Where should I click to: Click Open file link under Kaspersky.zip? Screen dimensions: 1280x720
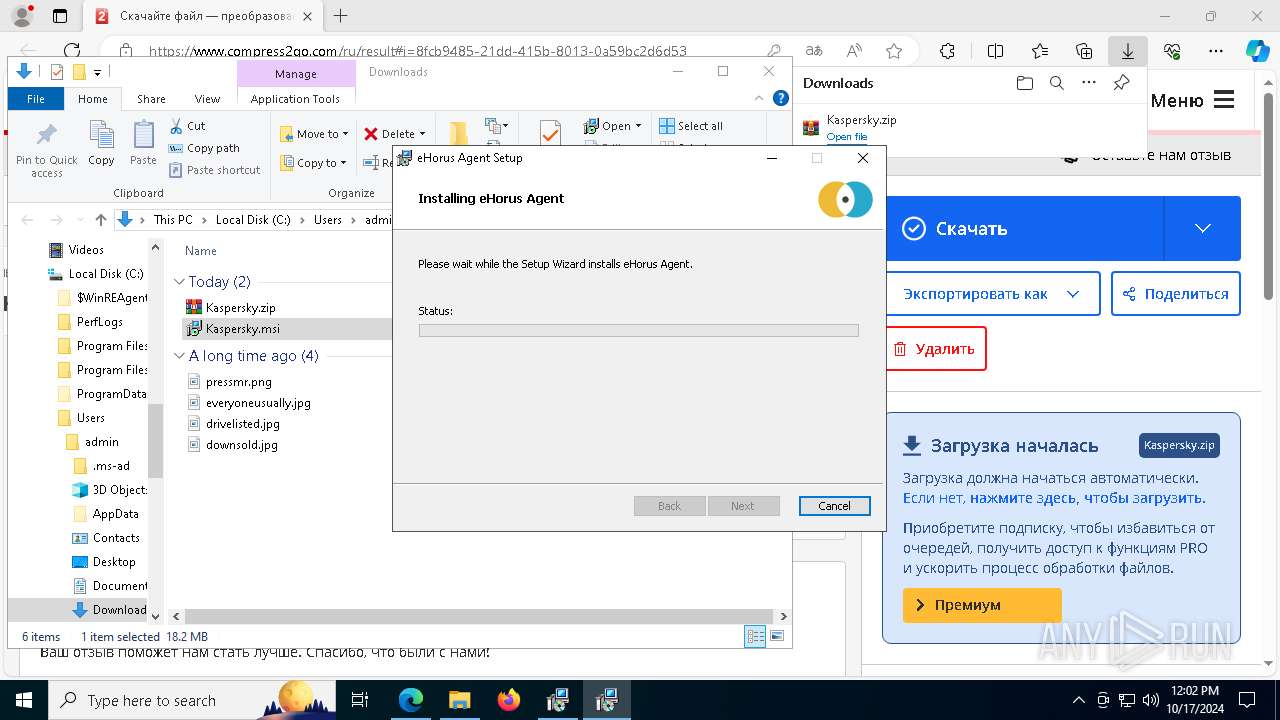[846, 137]
